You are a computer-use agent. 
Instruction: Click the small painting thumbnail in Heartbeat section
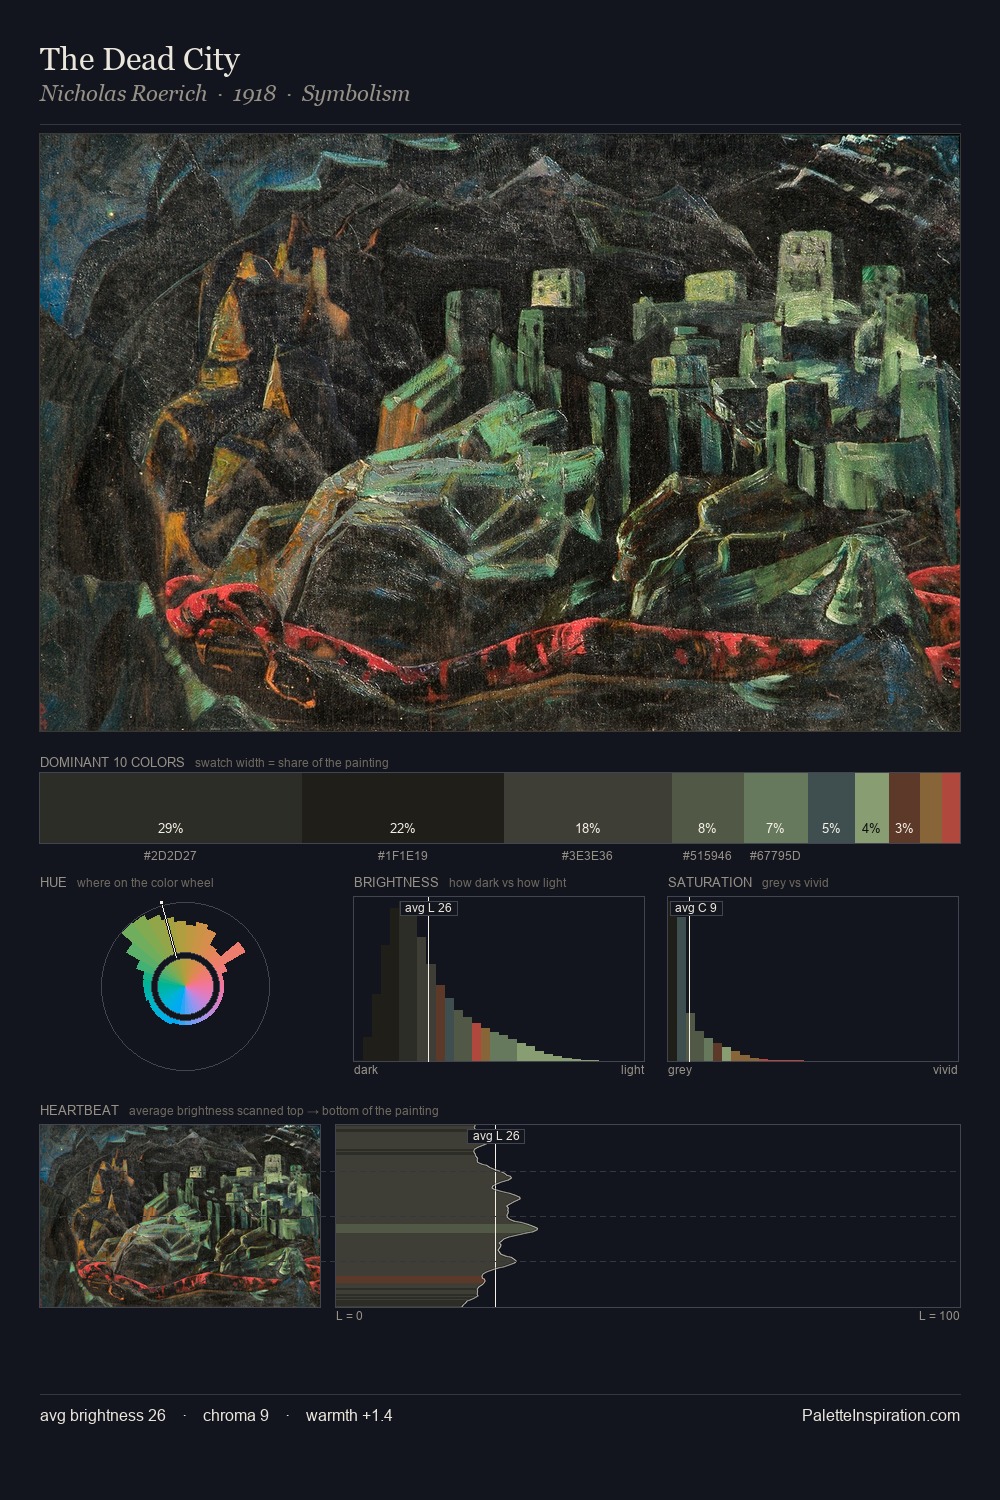180,1216
